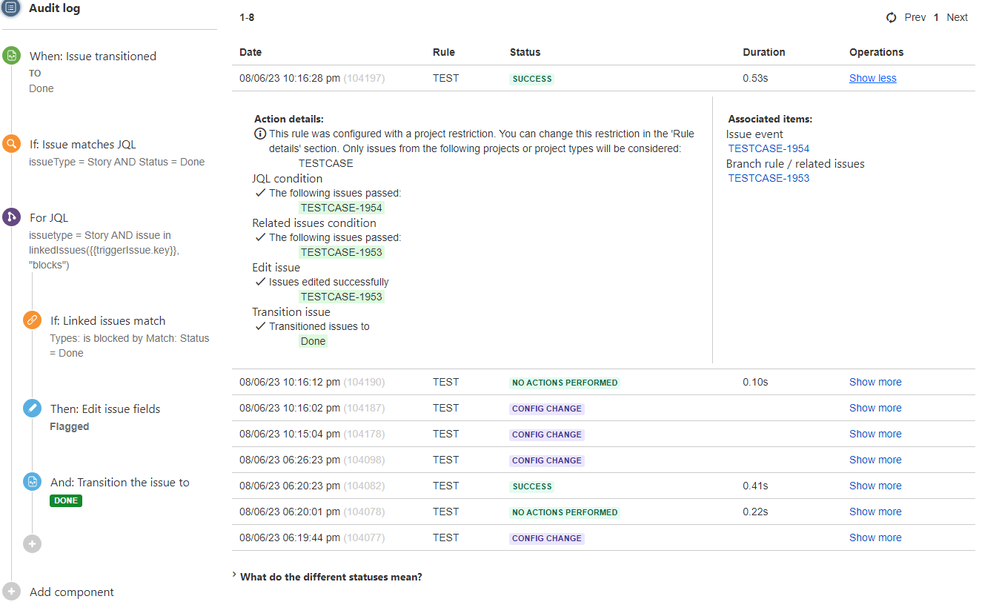Show more for 10:16:02 pm entry
999x614 pixels.
[x=875, y=408]
